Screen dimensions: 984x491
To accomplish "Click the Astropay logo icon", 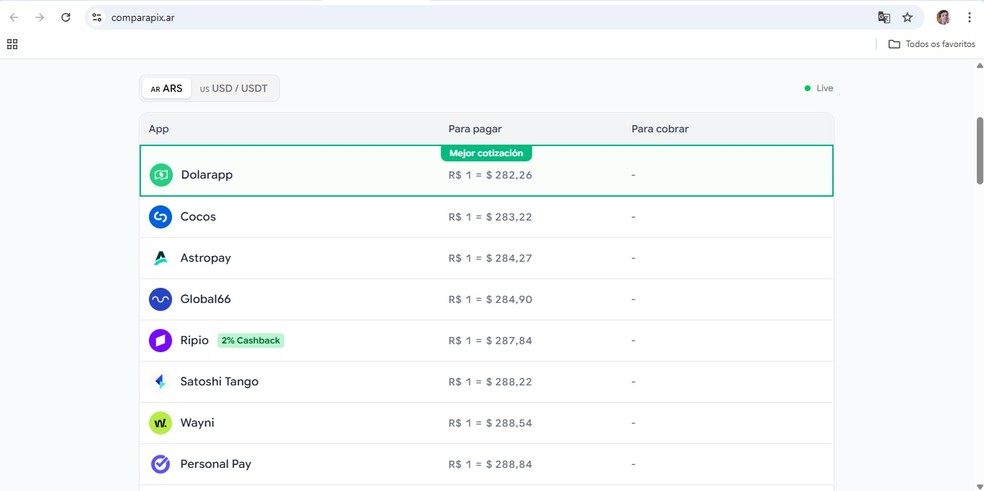I will tap(160, 258).
